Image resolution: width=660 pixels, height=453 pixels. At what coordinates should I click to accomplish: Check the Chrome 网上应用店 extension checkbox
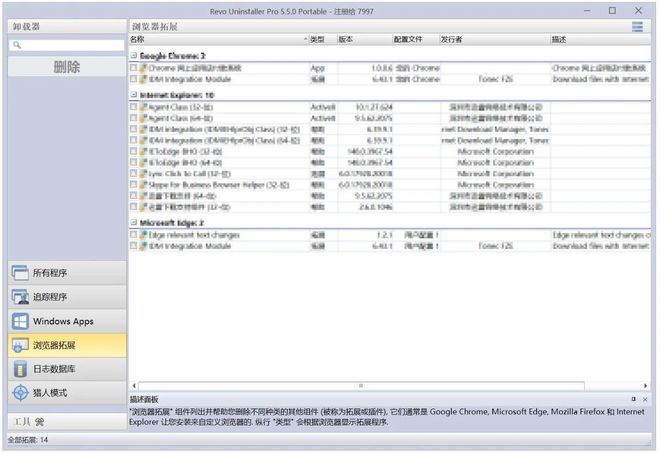click(133, 67)
